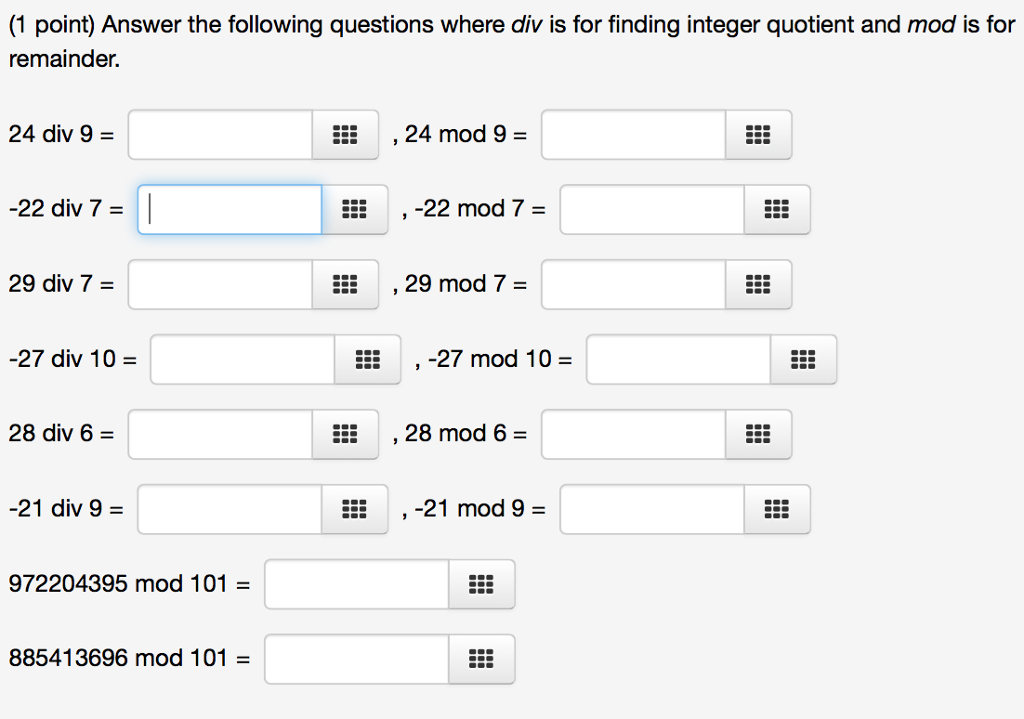Open the equation editor for -22 div 7
The image size is (1024, 719).
coord(355,209)
